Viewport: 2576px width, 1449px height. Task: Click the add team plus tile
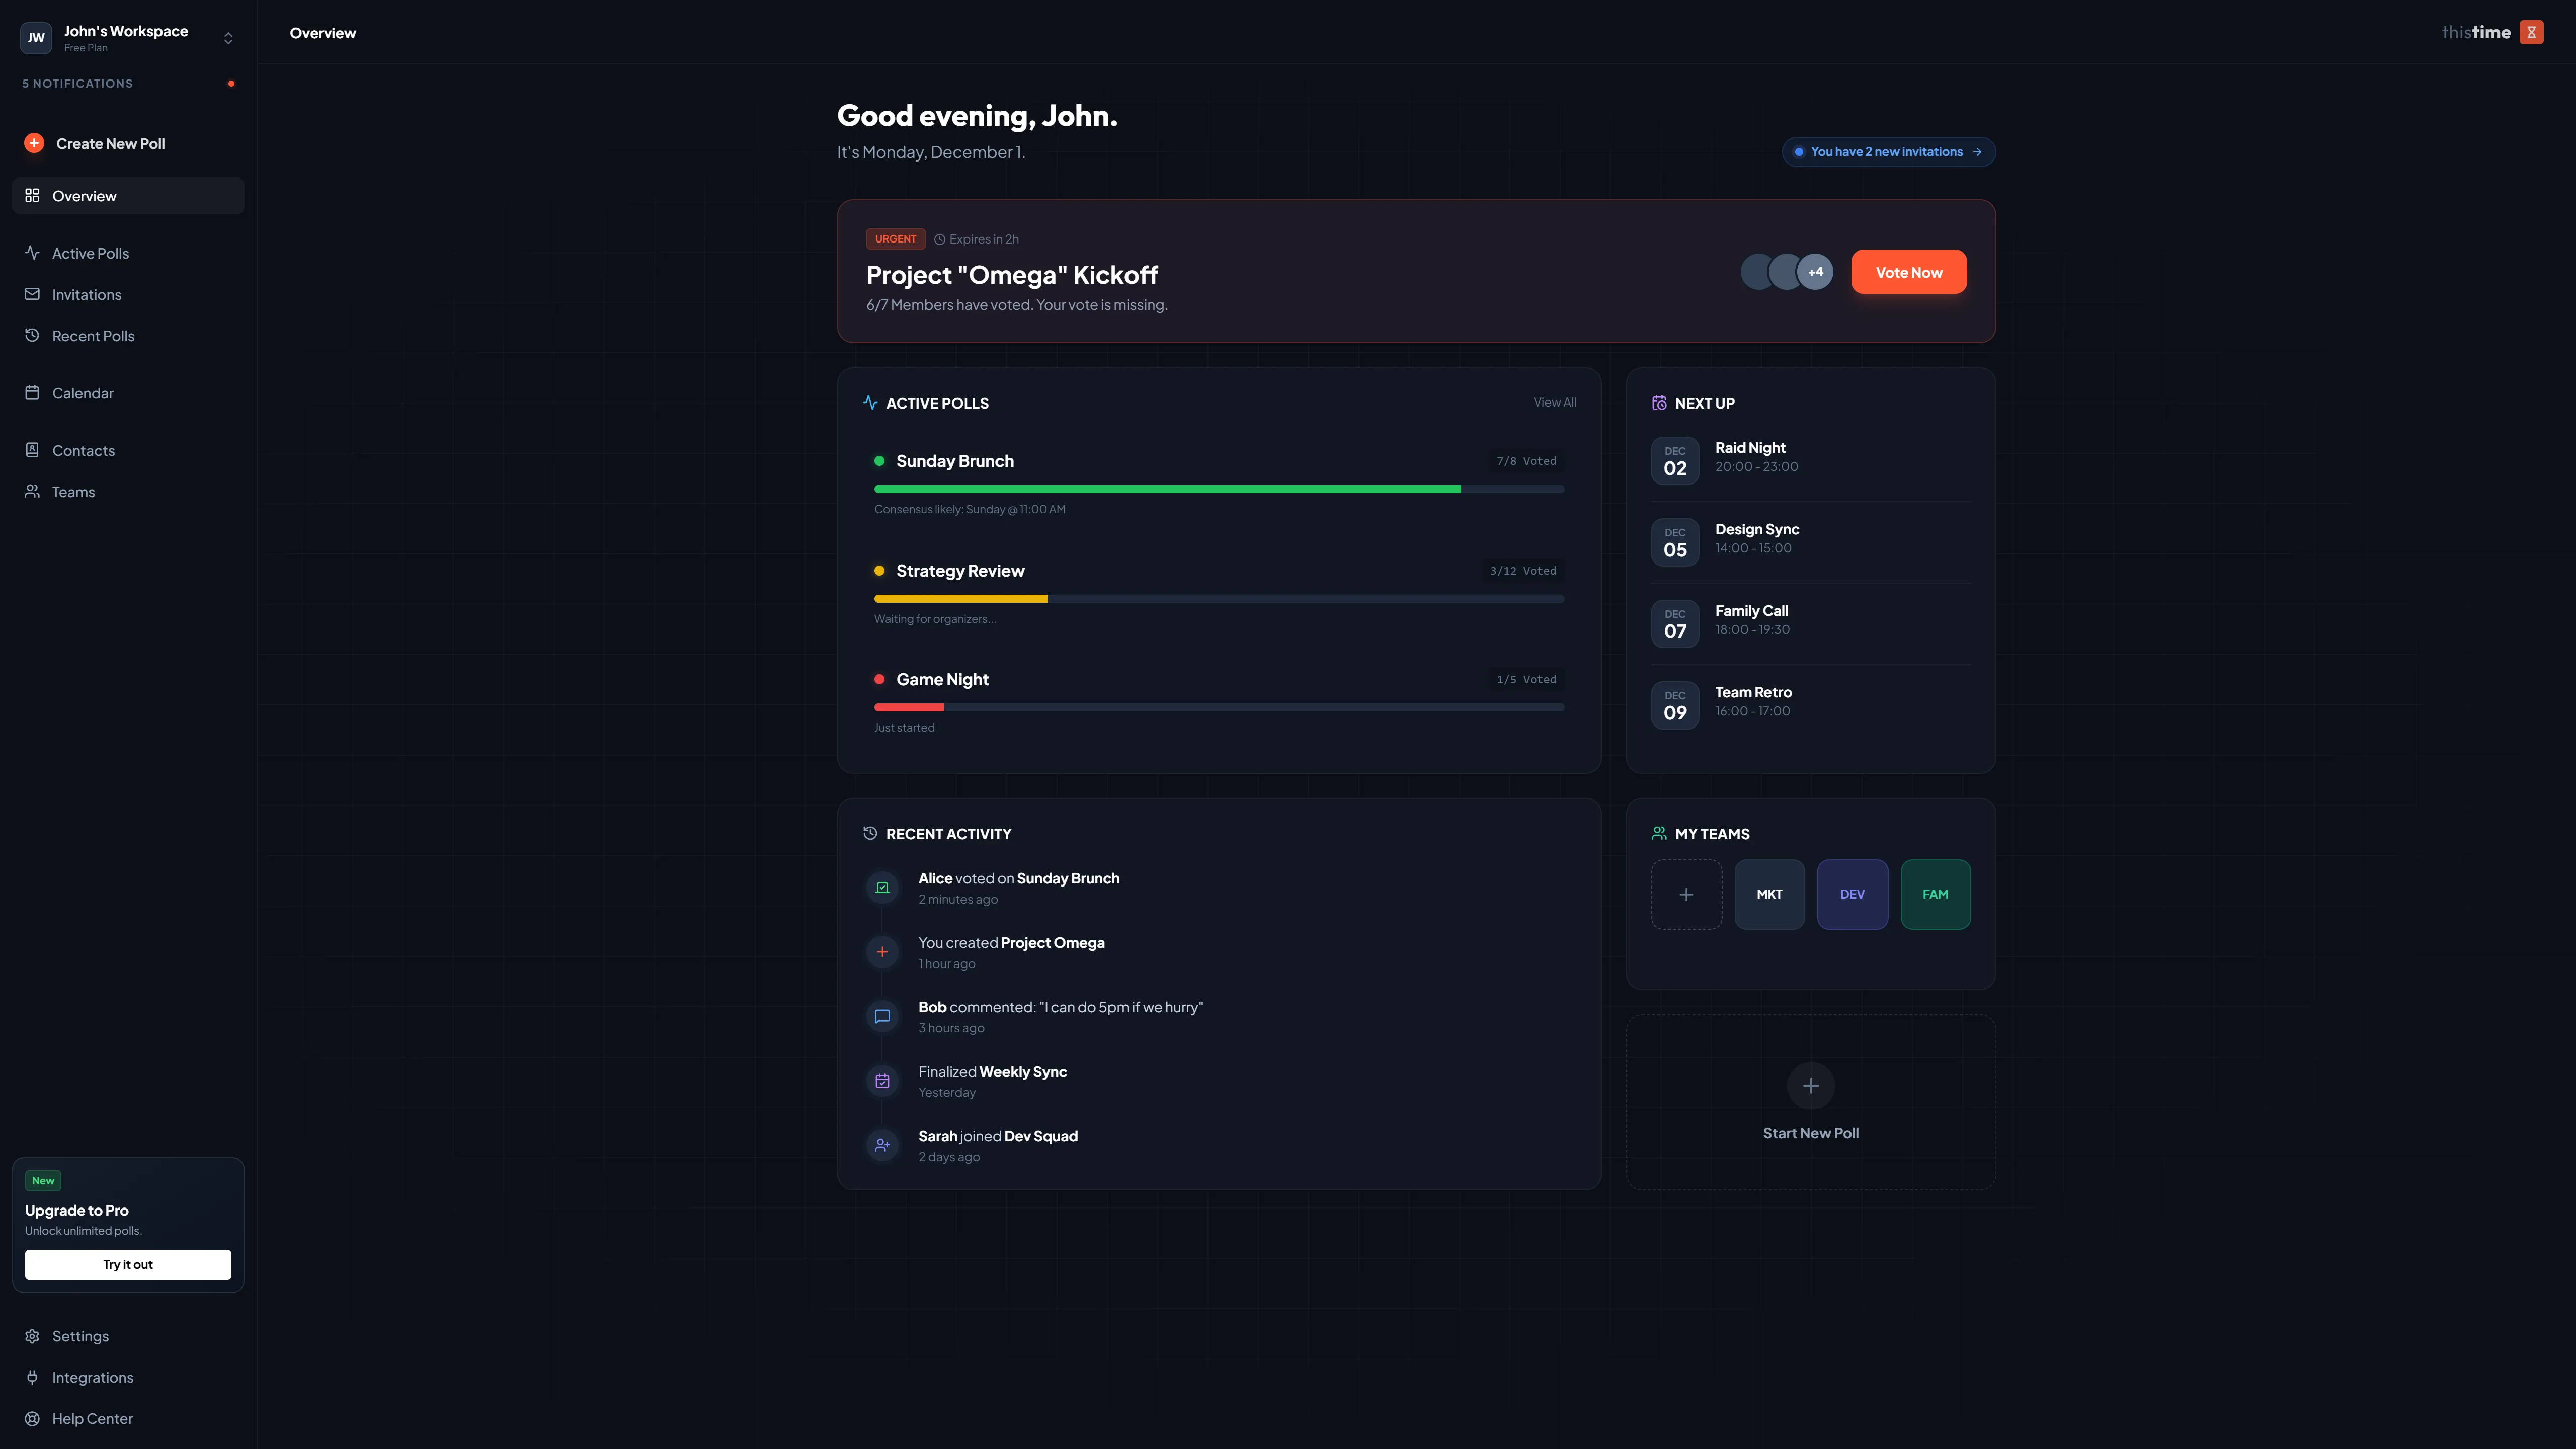click(x=1686, y=894)
